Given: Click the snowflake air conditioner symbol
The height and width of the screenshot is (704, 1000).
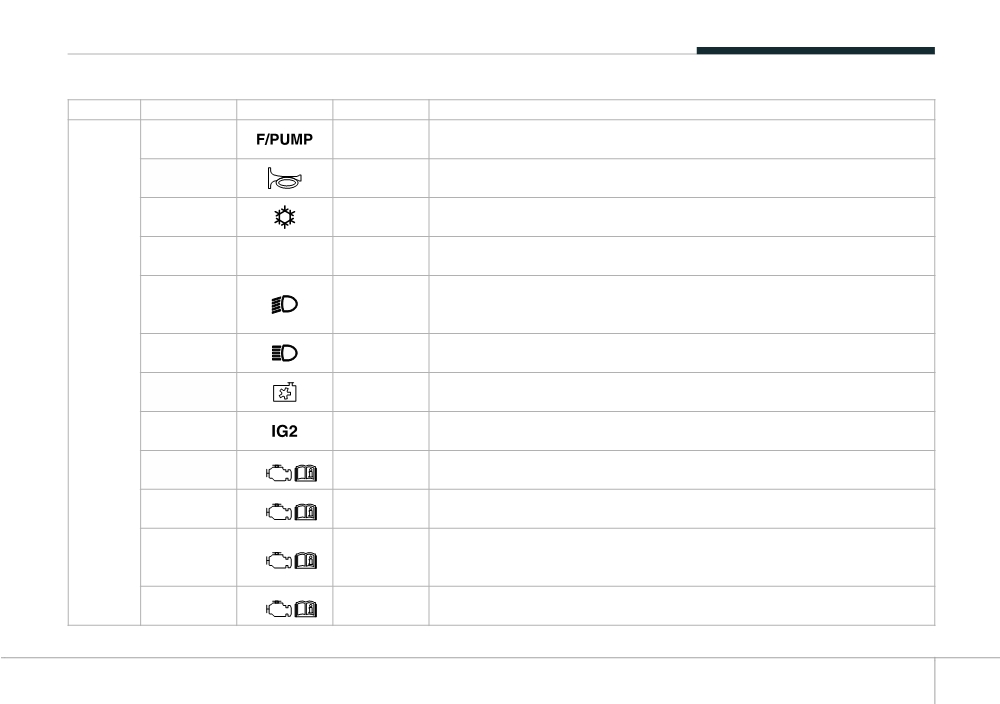Looking at the screenshot, I should tap(284, 217).
